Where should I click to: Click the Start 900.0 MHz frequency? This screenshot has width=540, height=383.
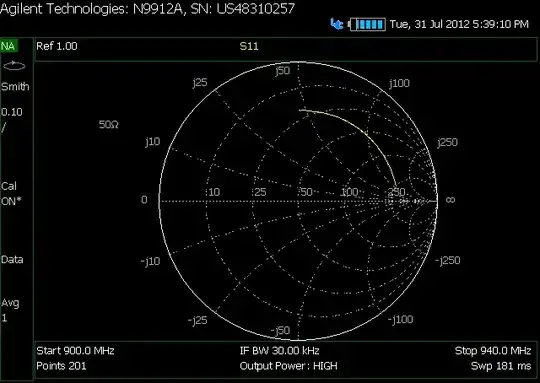pos(75,351)
